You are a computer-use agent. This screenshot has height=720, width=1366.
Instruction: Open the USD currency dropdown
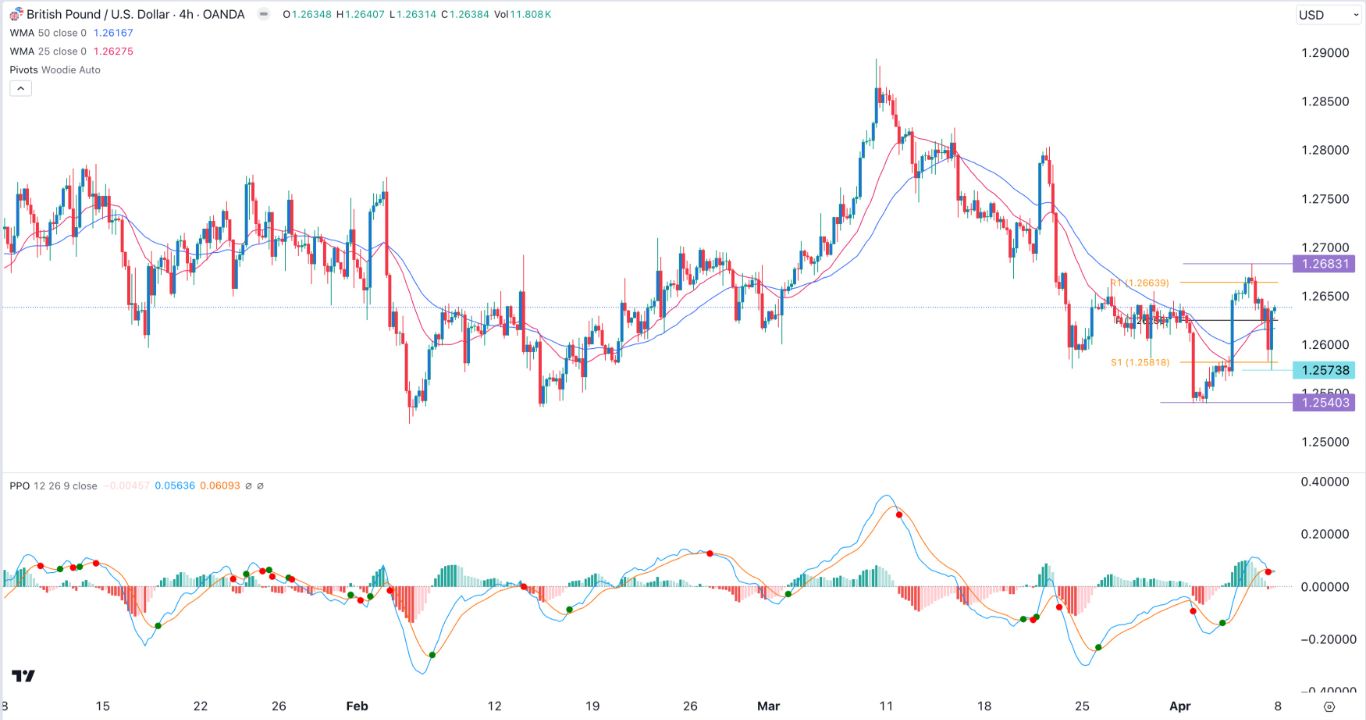coord(1325,14)
